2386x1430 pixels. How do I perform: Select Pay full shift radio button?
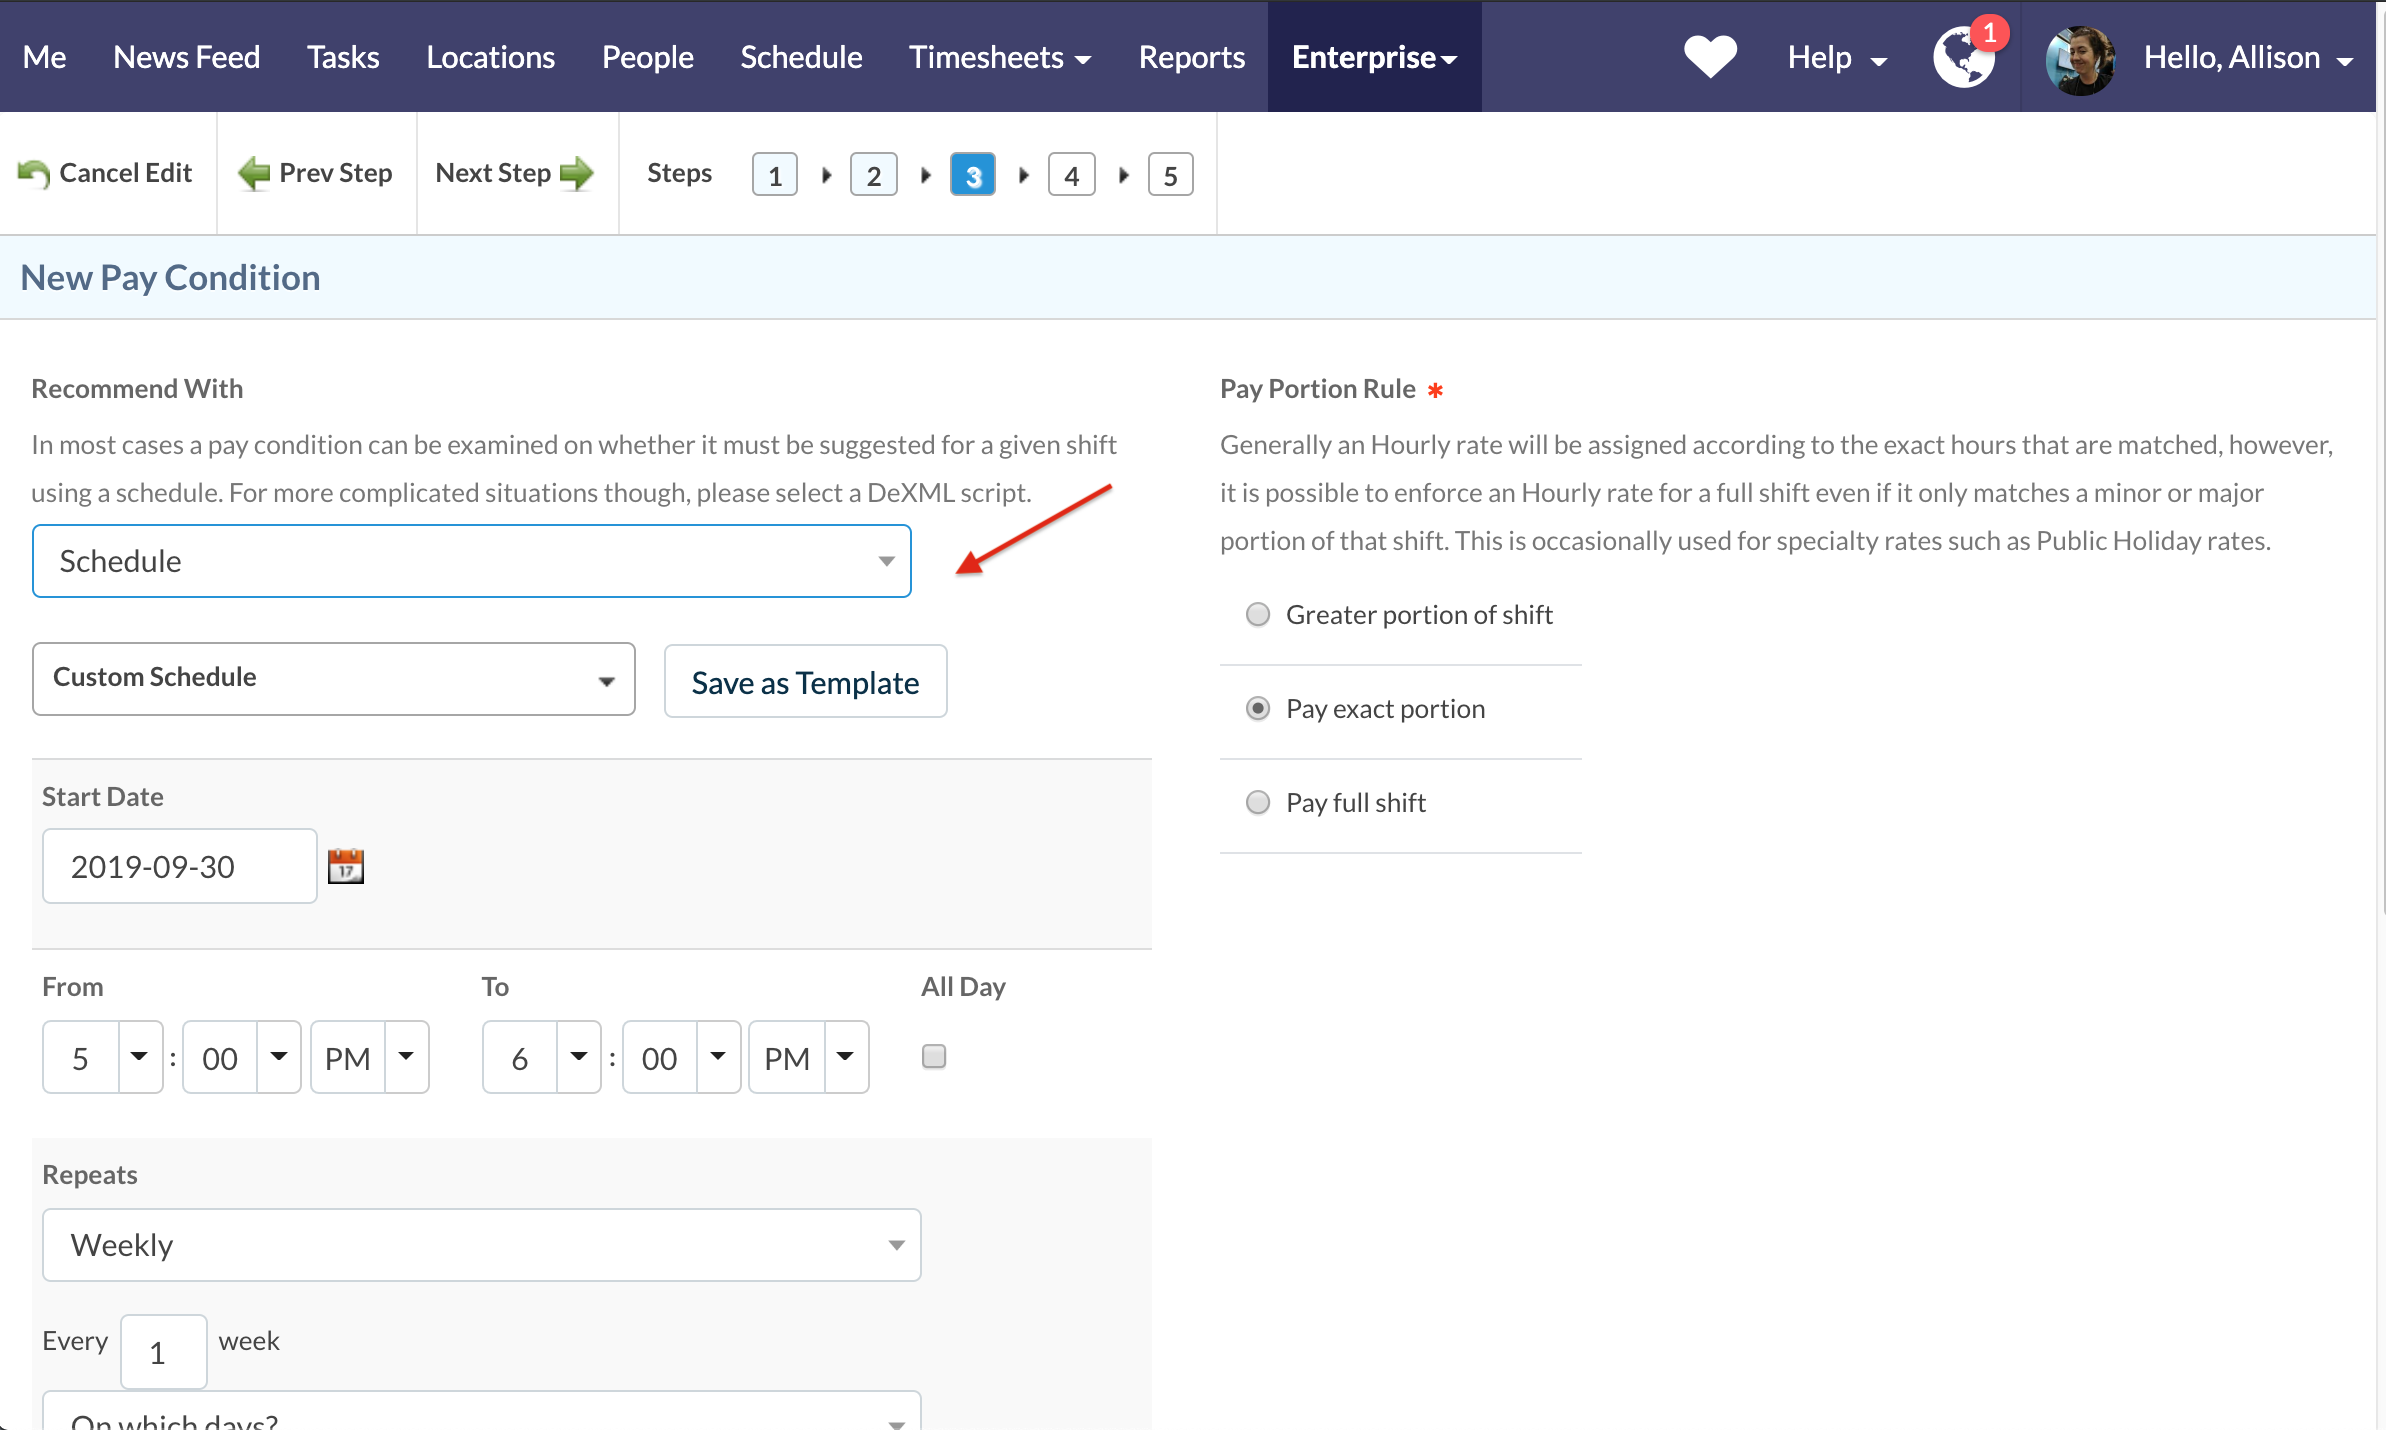(x=1258, y=802)
